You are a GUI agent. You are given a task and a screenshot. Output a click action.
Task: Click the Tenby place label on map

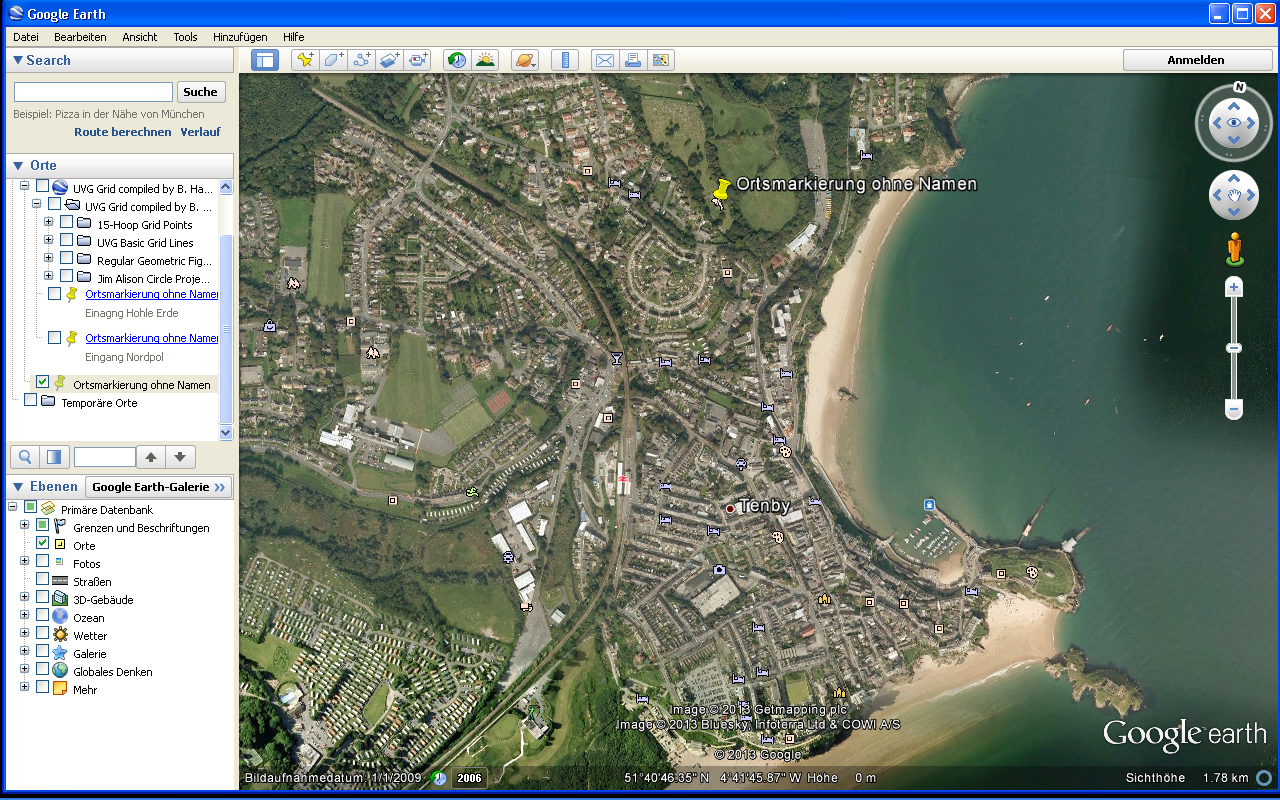[764, 506]
